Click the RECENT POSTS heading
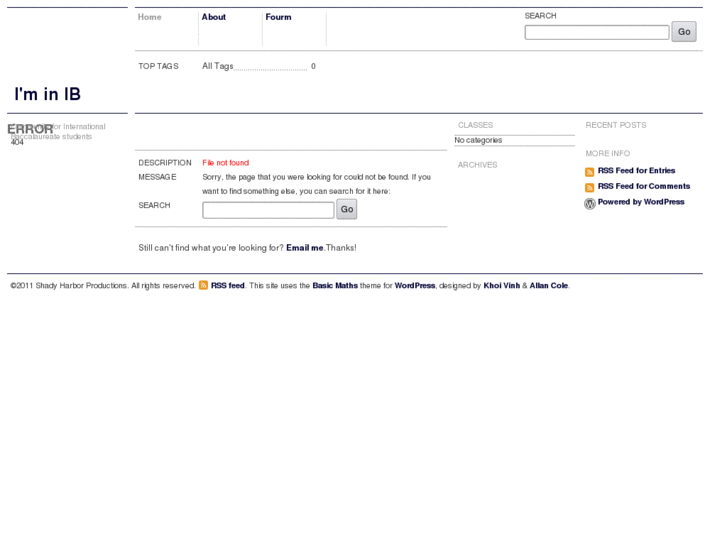 [x=616, y=125]
